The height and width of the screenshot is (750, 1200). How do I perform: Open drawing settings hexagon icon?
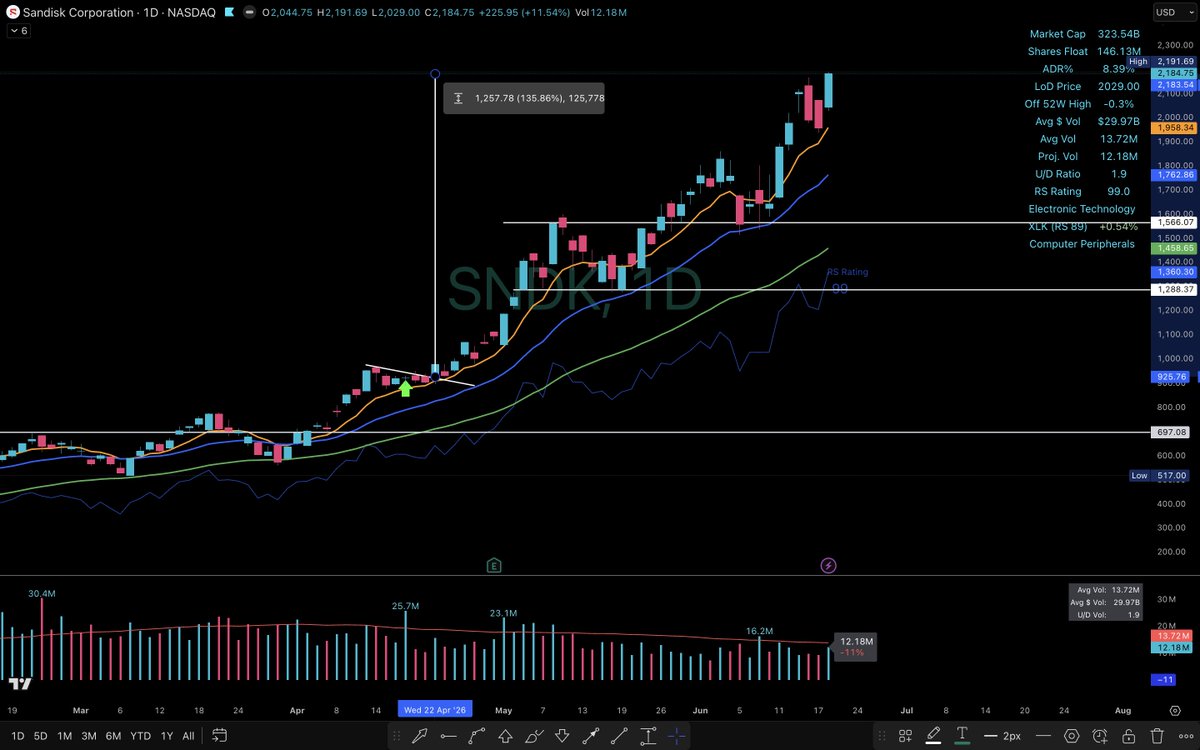point(1071,736)
